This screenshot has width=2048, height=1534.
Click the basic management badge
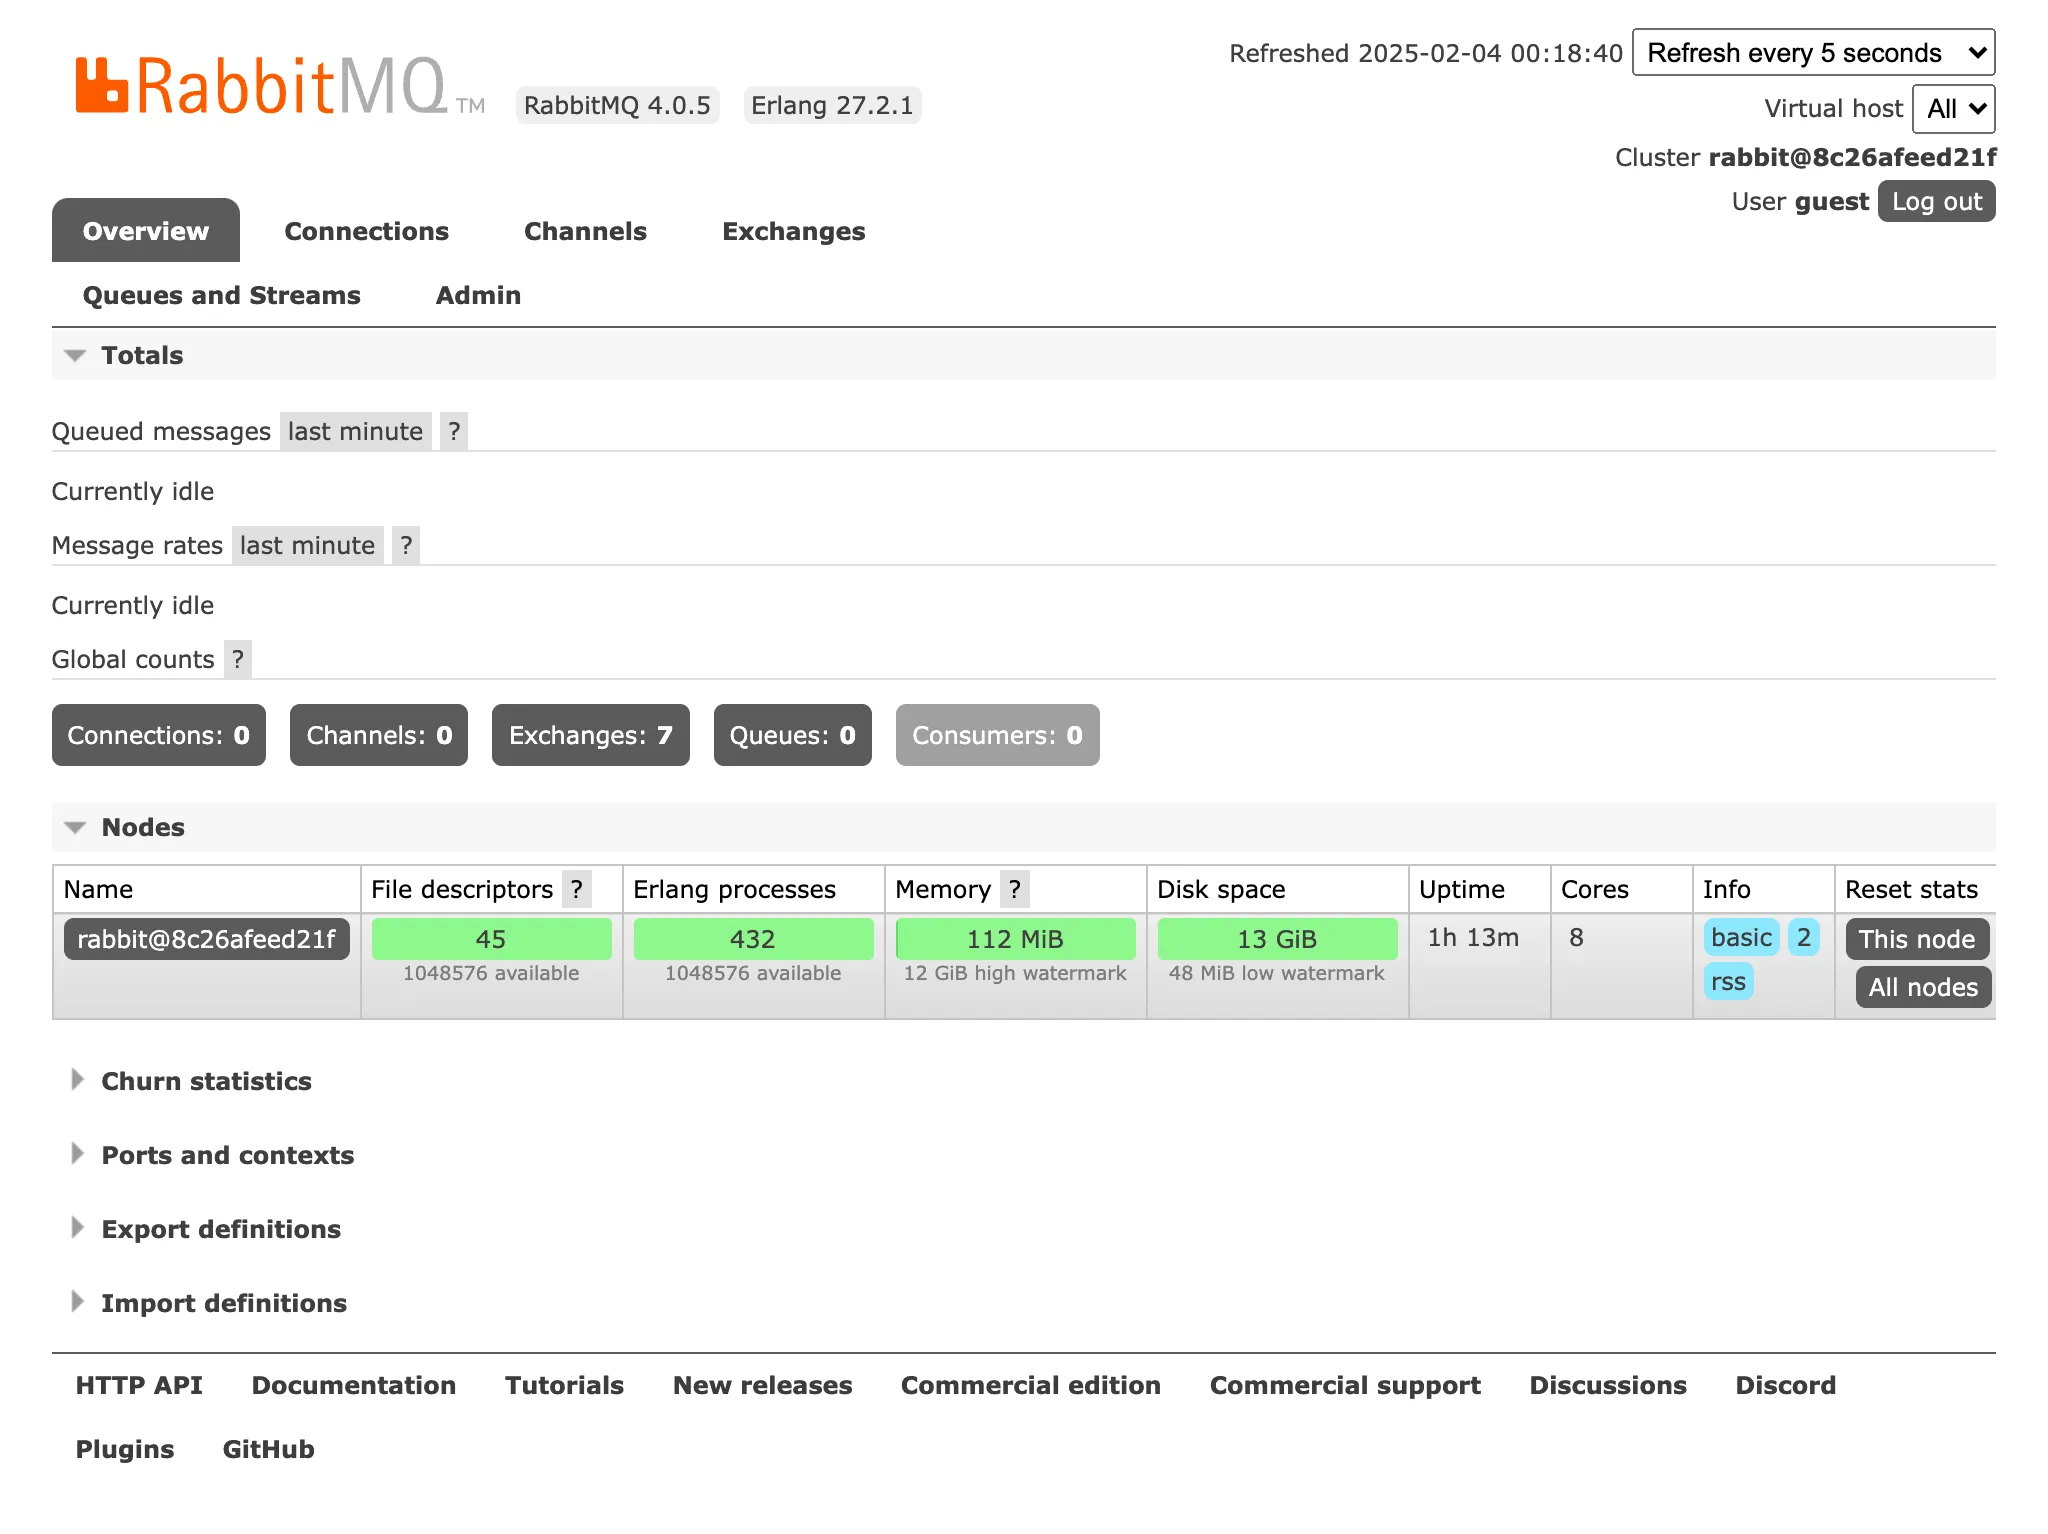tap(1740, 938)
